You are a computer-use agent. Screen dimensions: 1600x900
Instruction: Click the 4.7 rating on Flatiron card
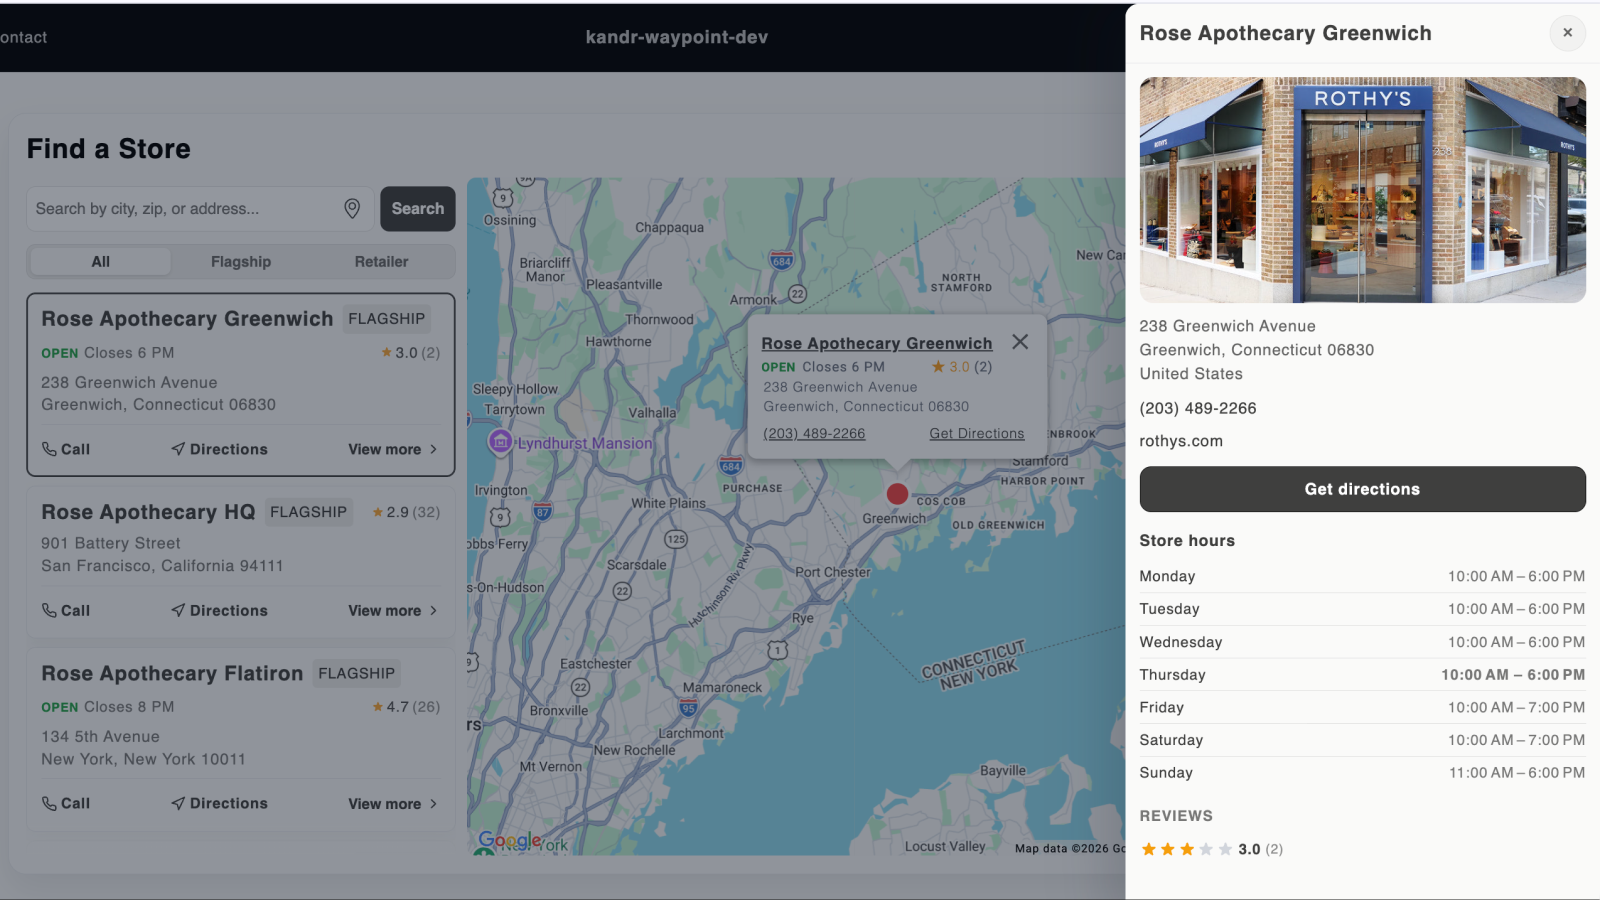[x=406, y=707]
